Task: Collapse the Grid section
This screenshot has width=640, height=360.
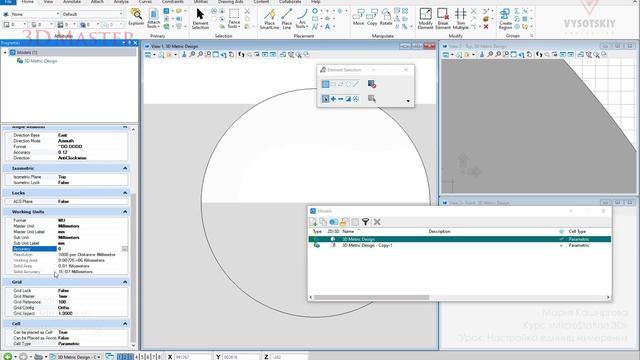Action: [125, 282]
